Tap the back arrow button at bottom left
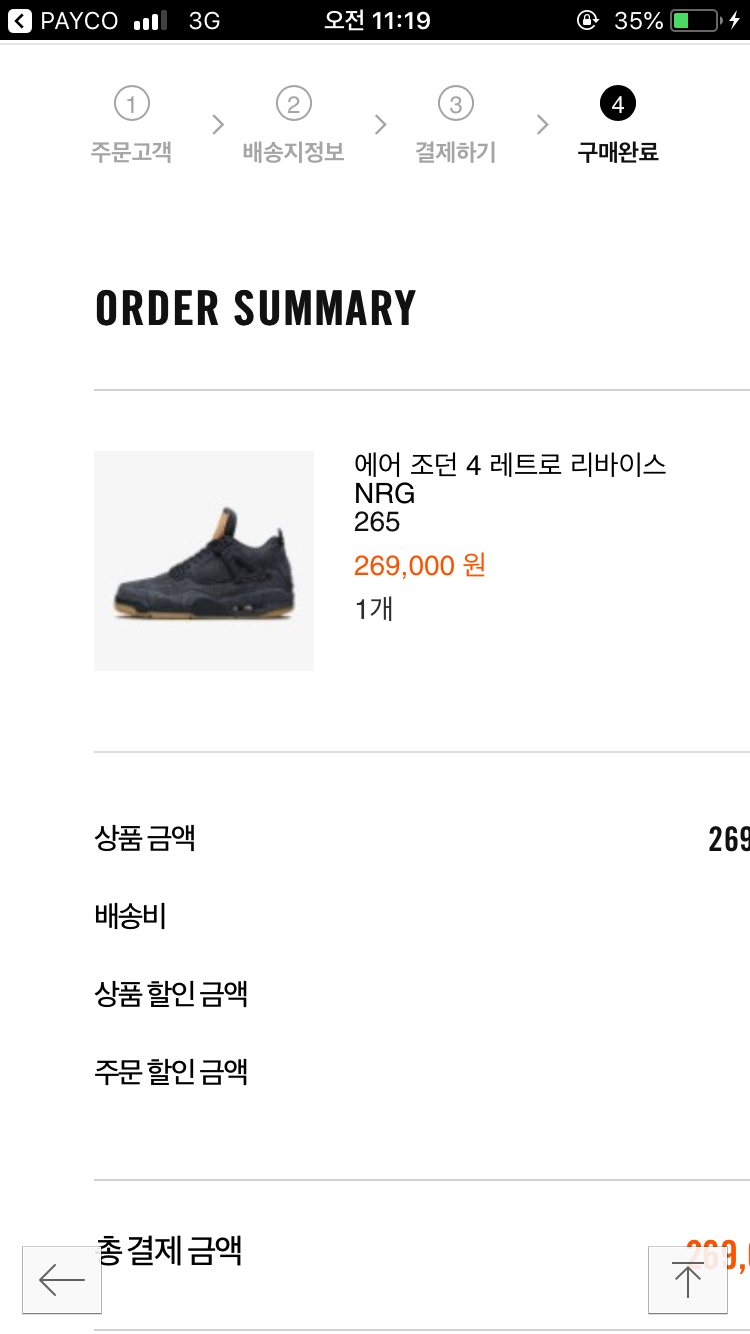750x1334 pixels. (62, 1279)
